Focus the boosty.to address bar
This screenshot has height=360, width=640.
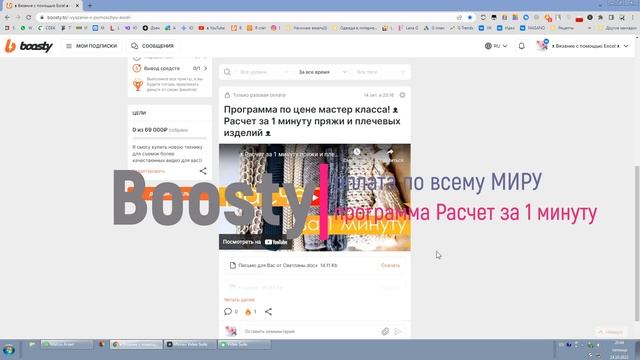[x=245, y=18]
